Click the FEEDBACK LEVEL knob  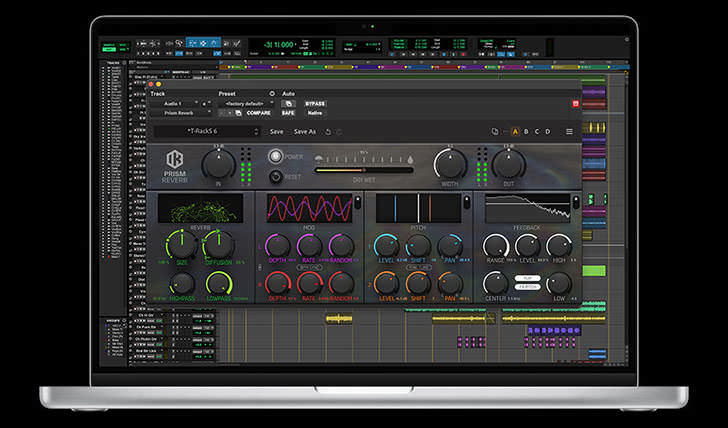pos(527,246)
